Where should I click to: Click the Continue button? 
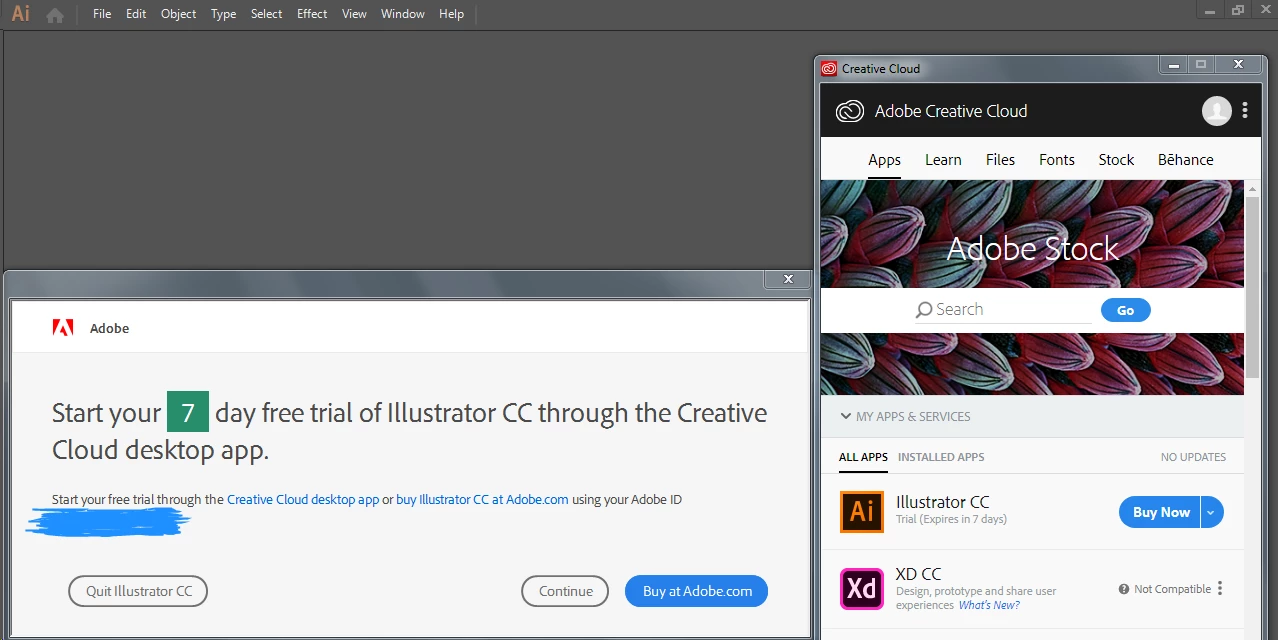pos(565,591)
